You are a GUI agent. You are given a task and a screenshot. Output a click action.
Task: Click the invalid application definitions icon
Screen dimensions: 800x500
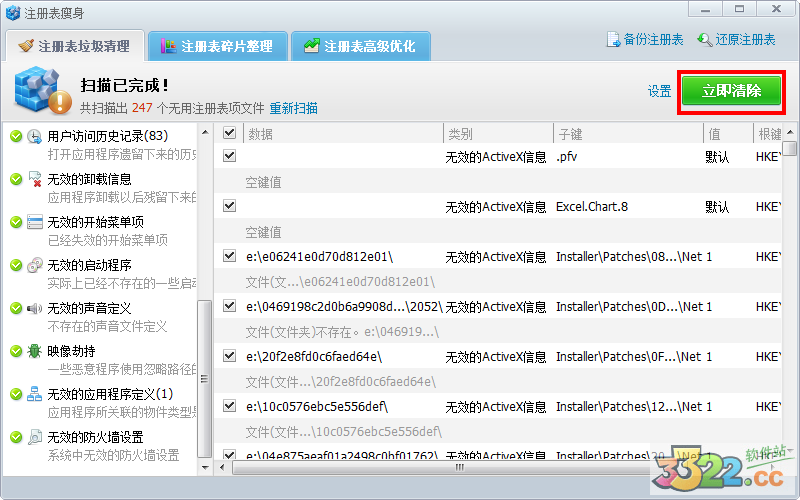click(34, 394)
